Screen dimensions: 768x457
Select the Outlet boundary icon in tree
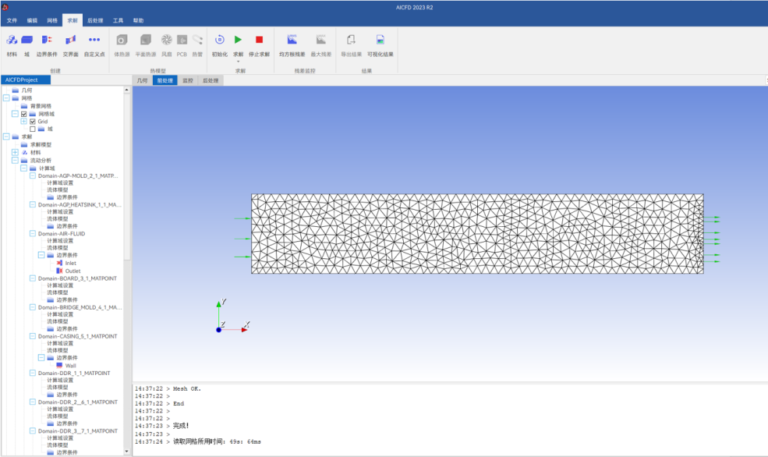[x=59, y=271]
